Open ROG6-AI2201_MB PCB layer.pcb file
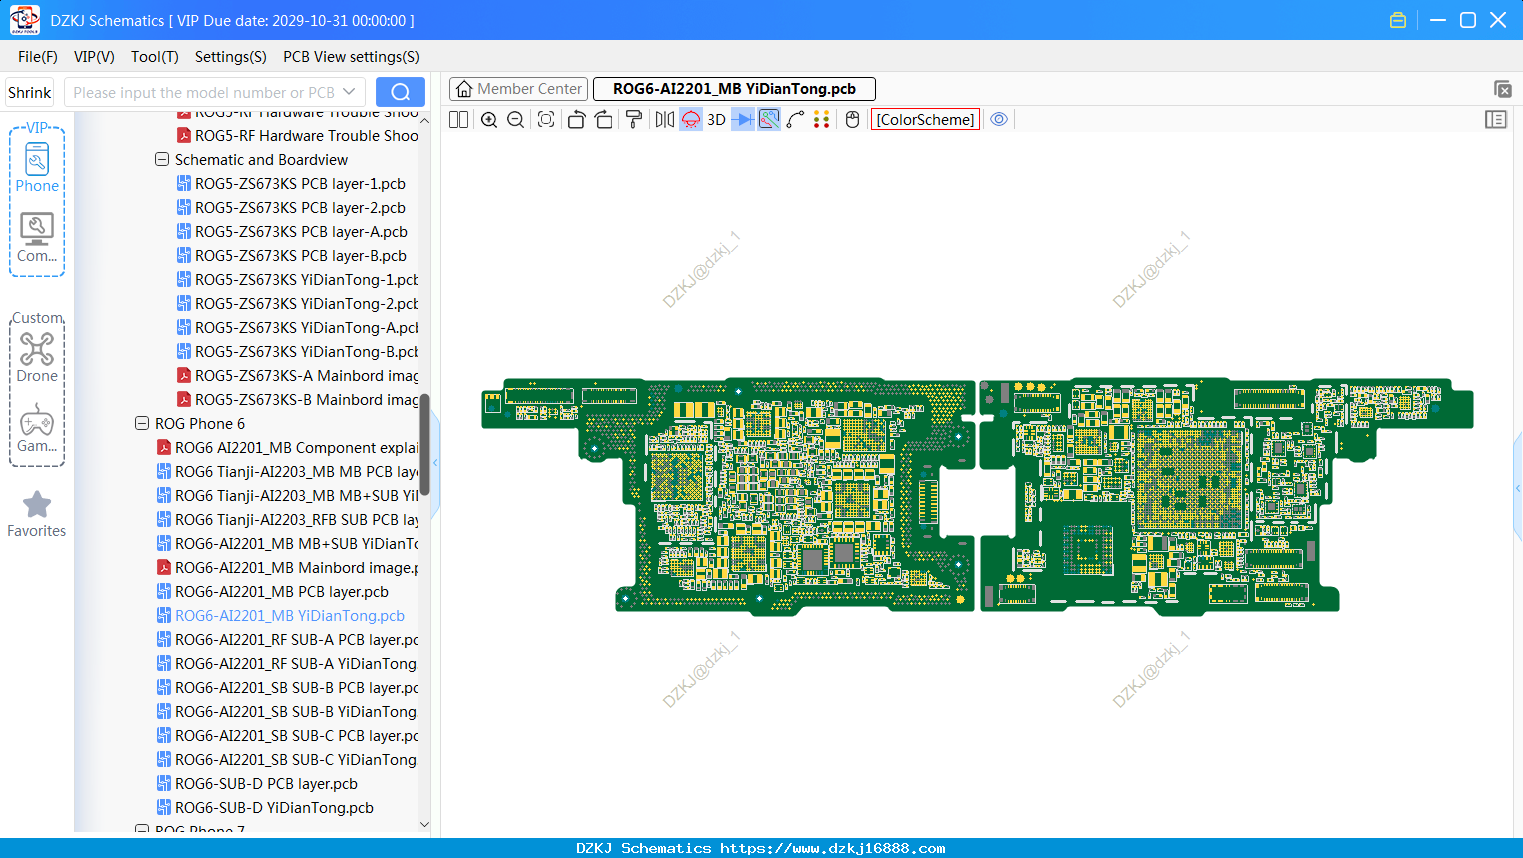Image resolution: width=1523 pixels, height=858 pixels. (282, 591)
